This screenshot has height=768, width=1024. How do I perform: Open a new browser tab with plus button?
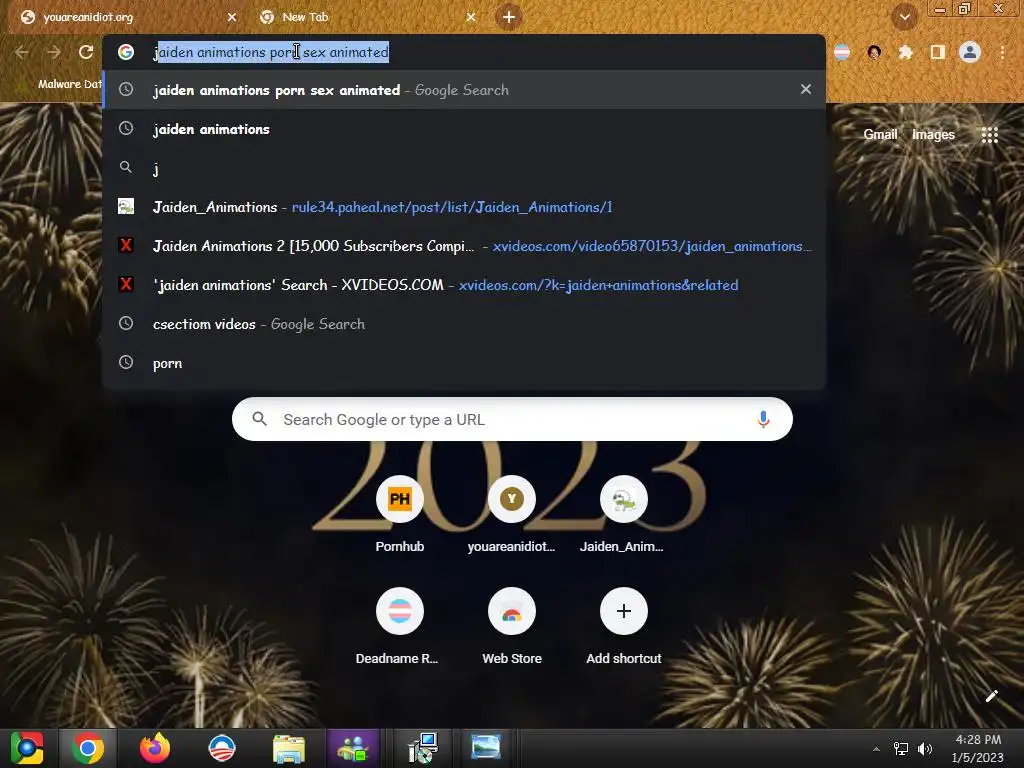pyautogui.click(x=509, y=17)
